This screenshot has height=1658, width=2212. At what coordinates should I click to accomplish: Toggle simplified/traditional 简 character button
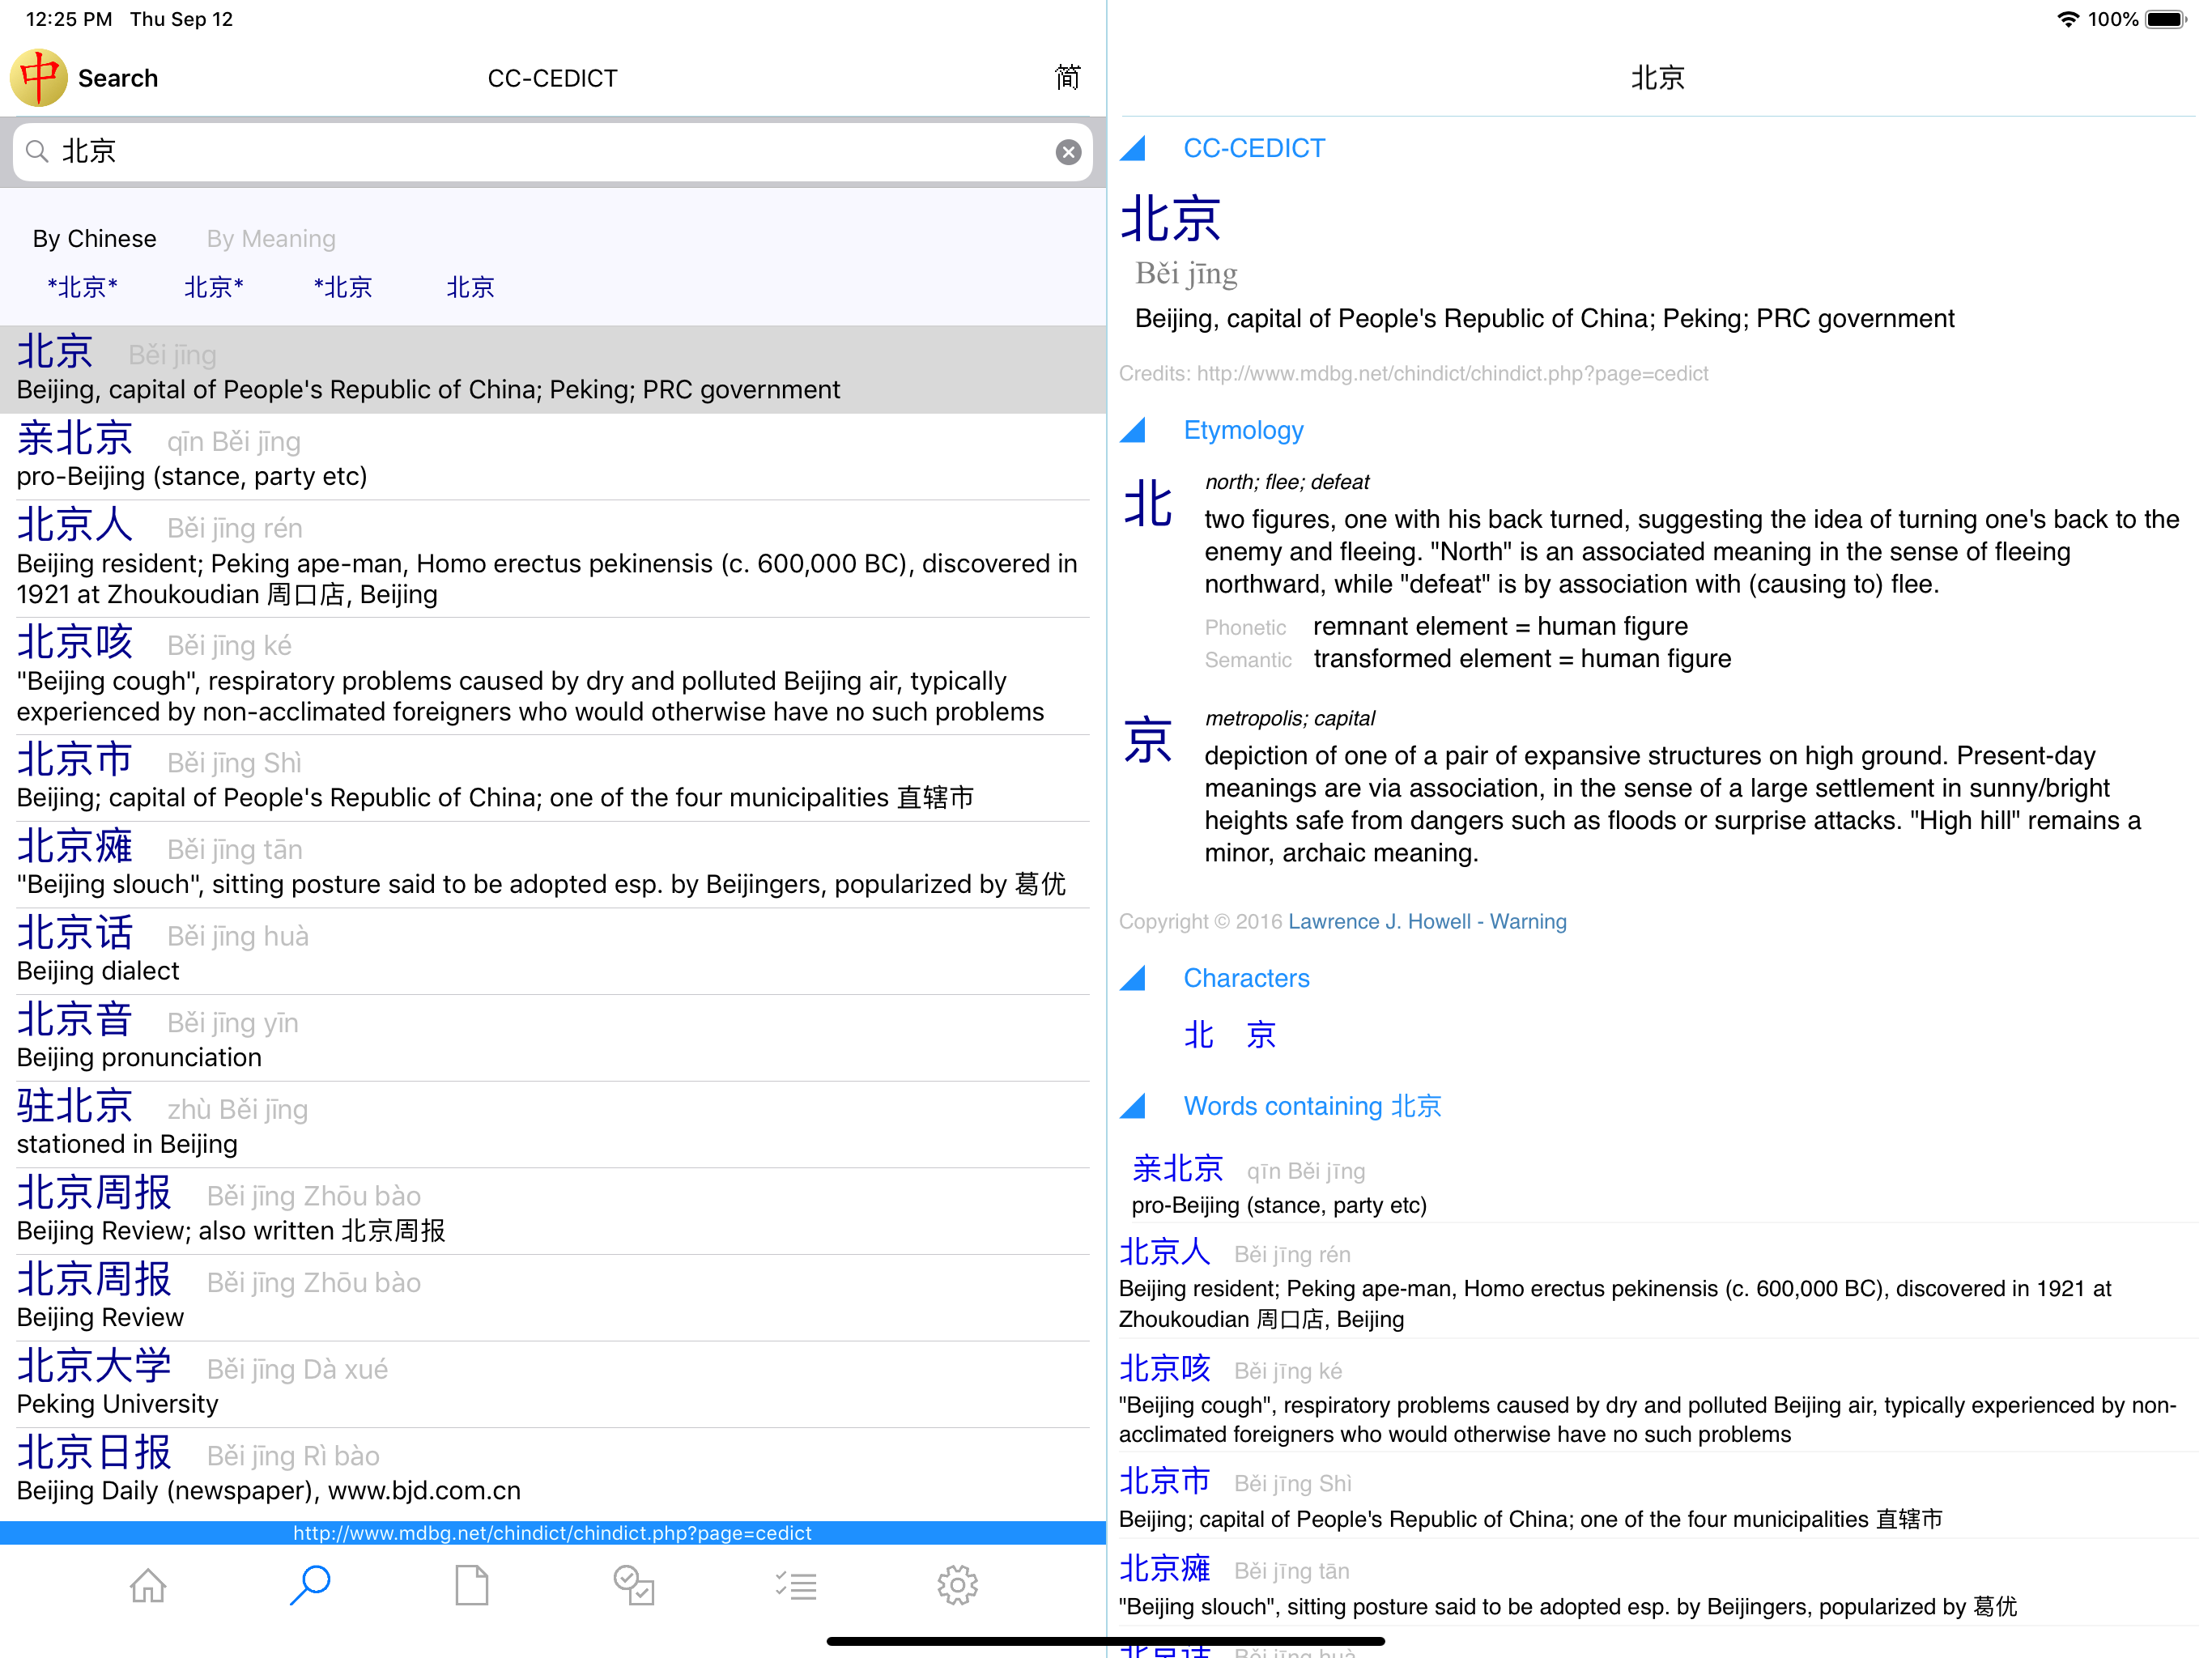click(x=1067, y=78)
